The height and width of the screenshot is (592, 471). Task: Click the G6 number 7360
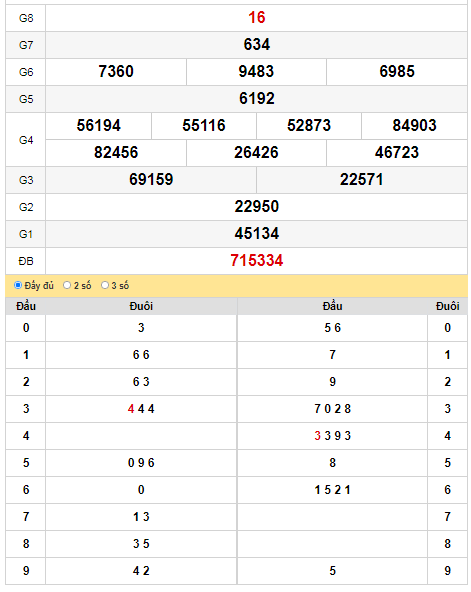click(116, 72)
